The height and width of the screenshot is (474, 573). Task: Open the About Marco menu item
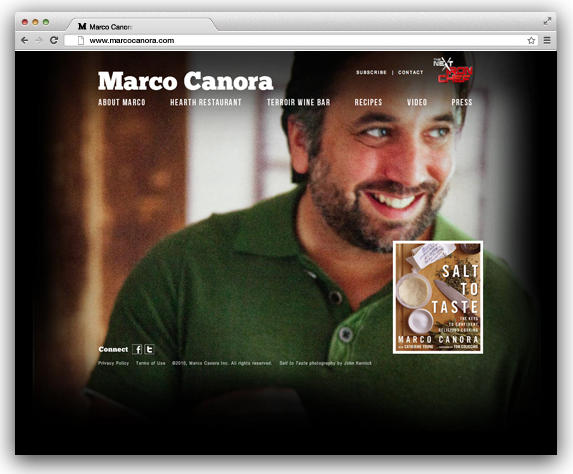[x=122, y=102]
